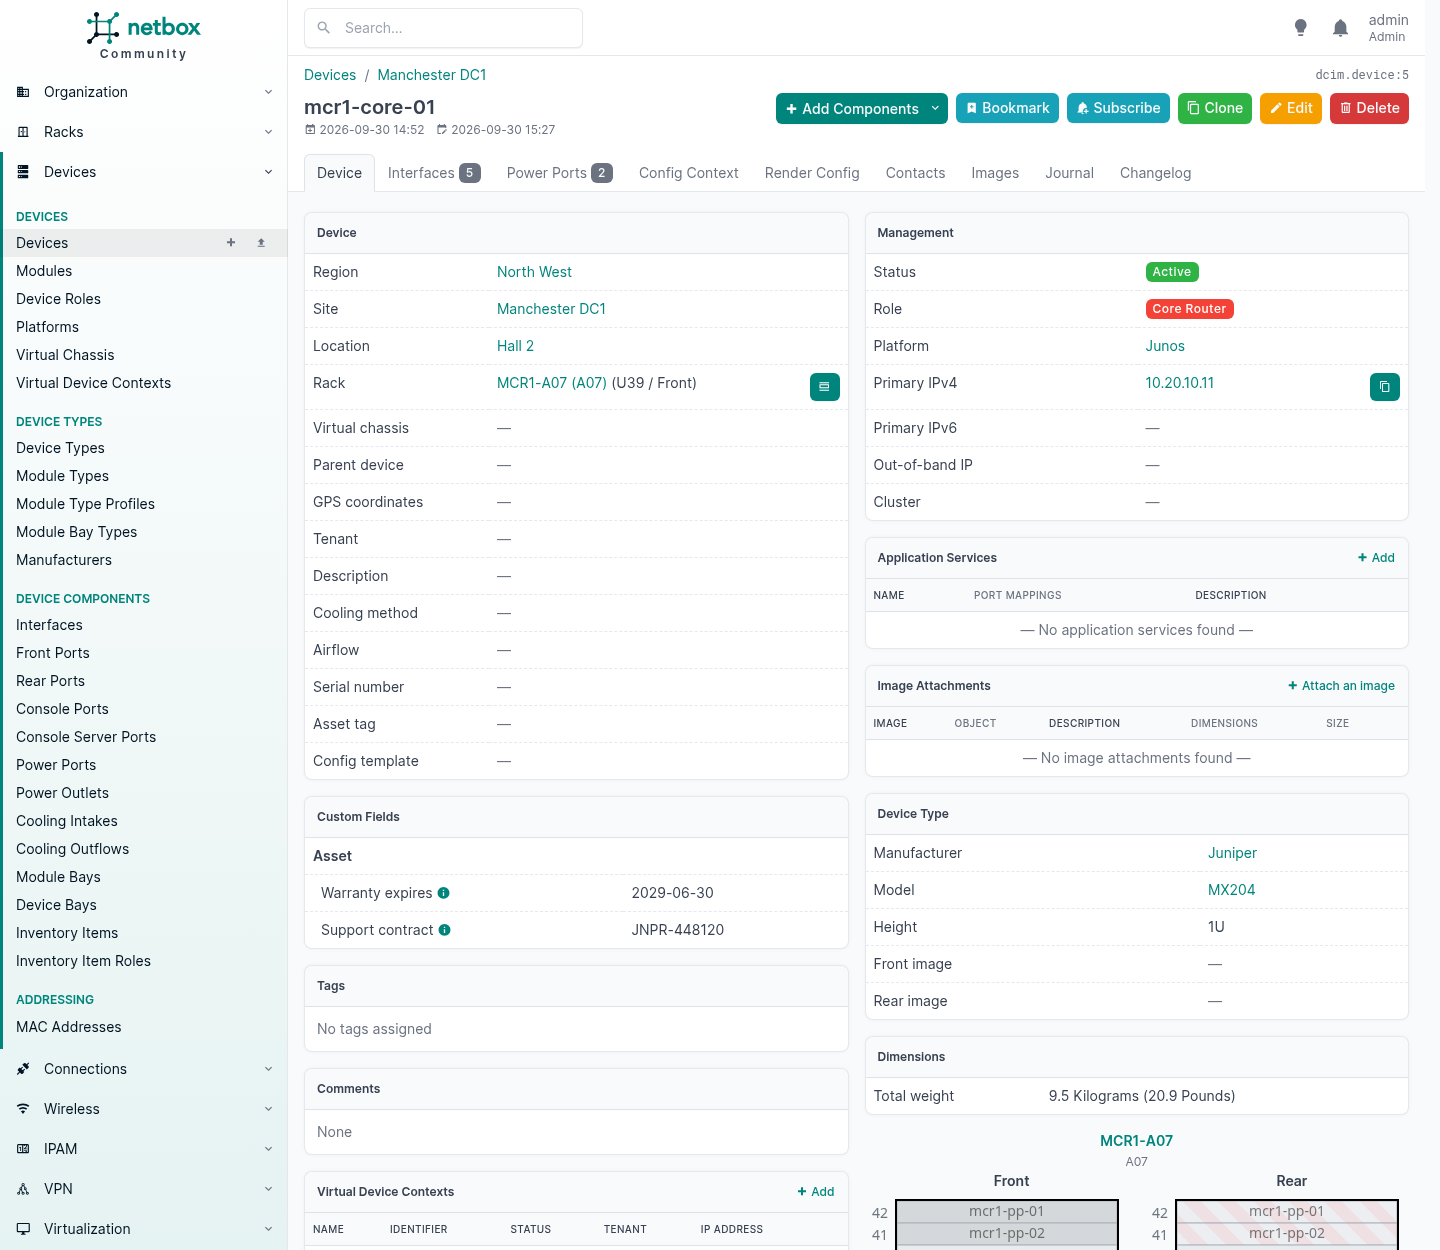Expand the IPAM section chevron
The image size is (1440, 1250).
pyautogui.click(x=268, y=1149)
